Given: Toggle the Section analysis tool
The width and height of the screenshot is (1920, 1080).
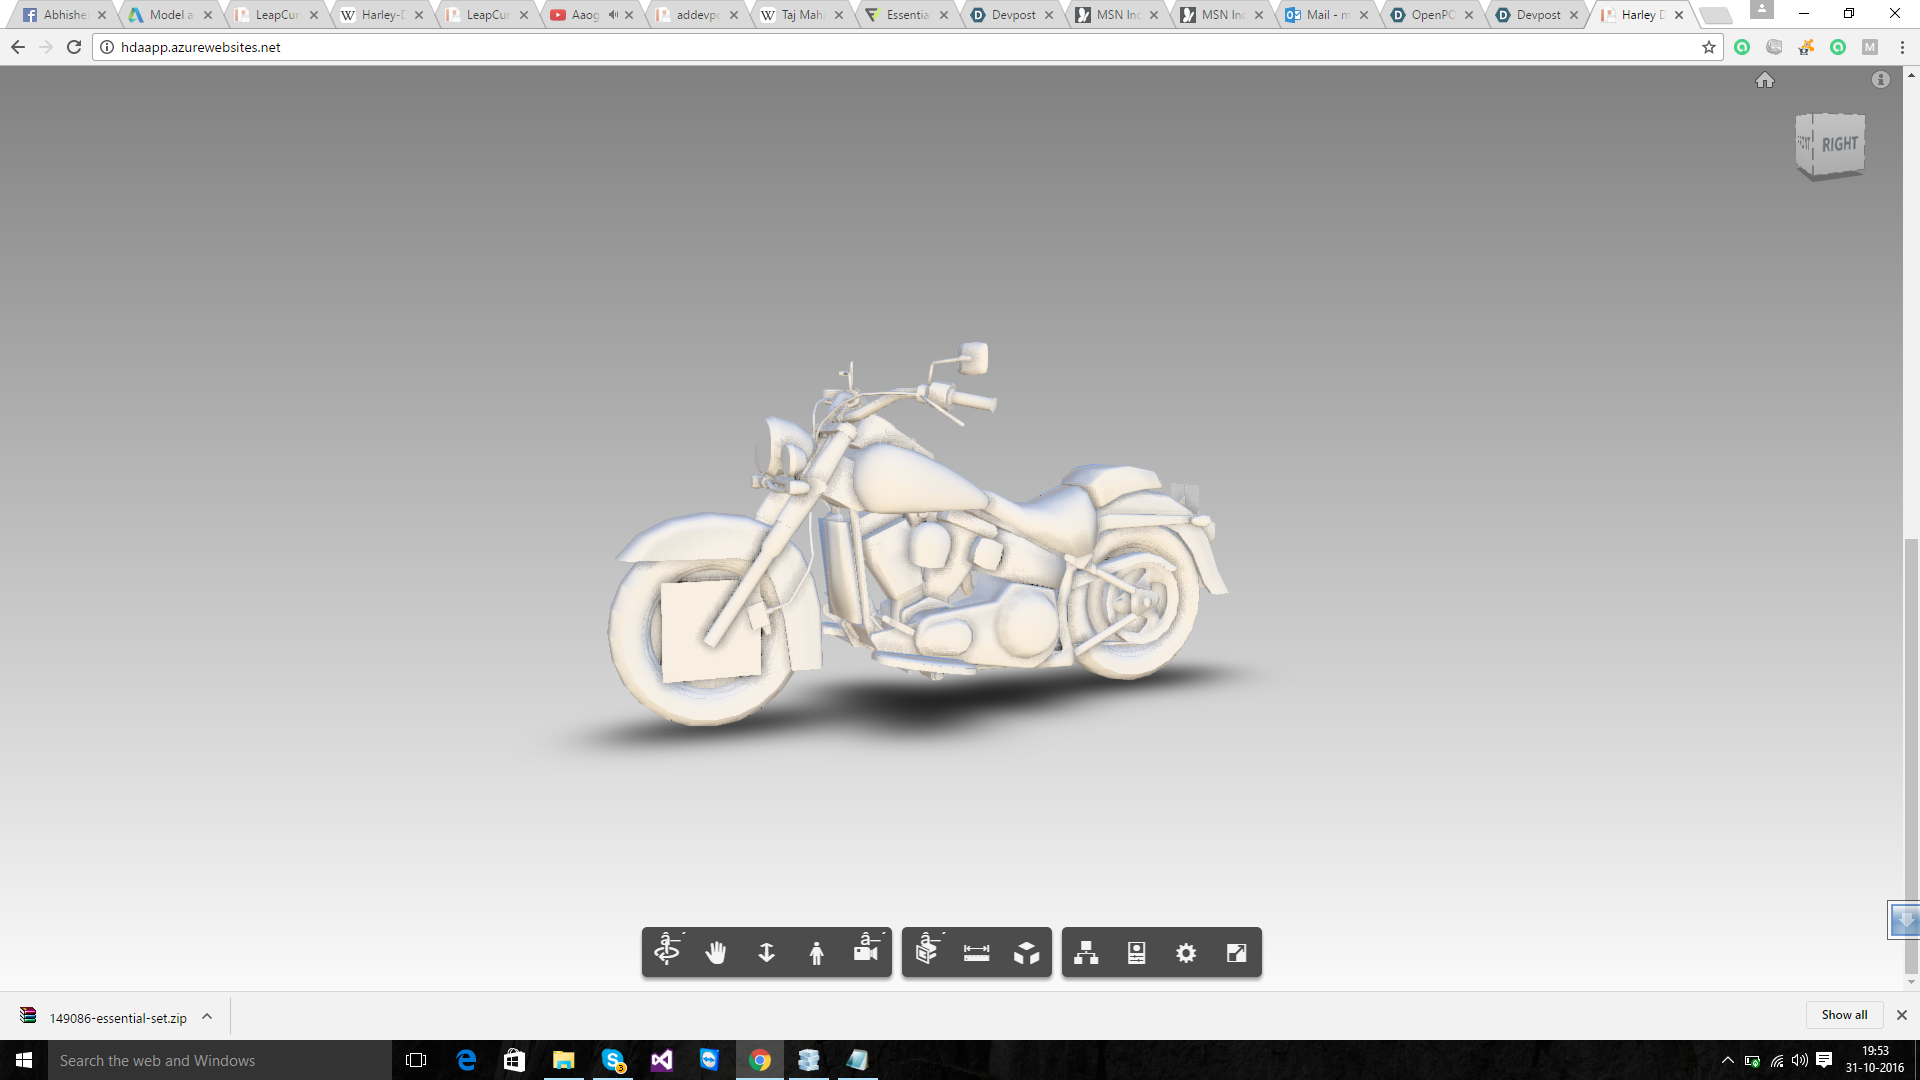Looking at the screenshot, I should (x=927, y=952).
